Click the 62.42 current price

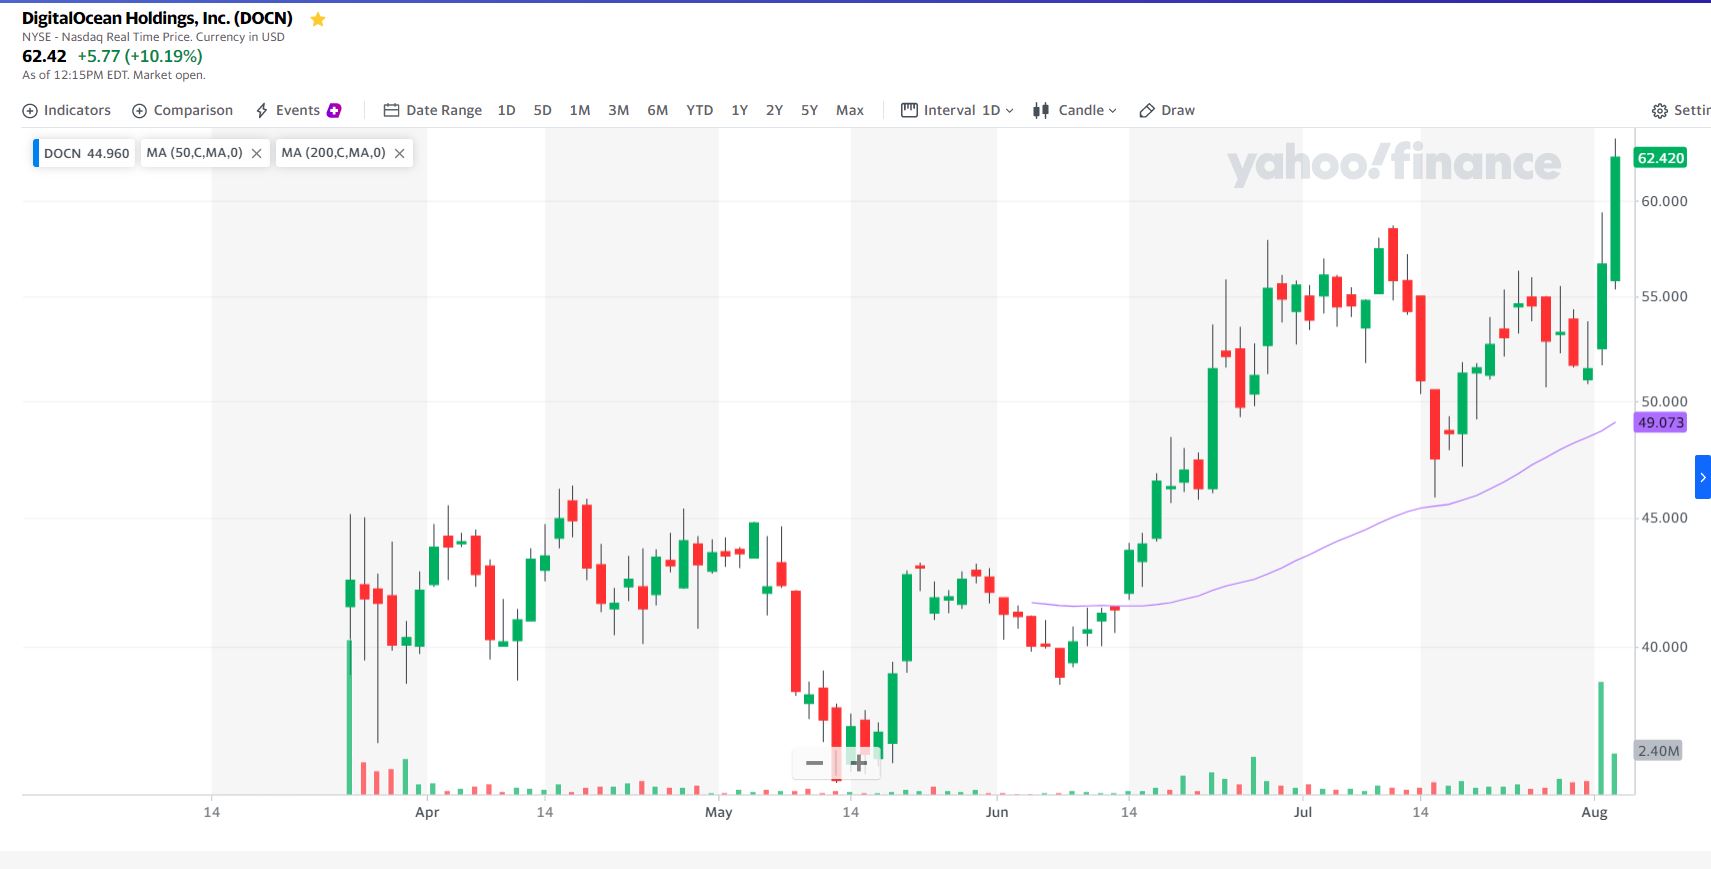pos(44,56)
